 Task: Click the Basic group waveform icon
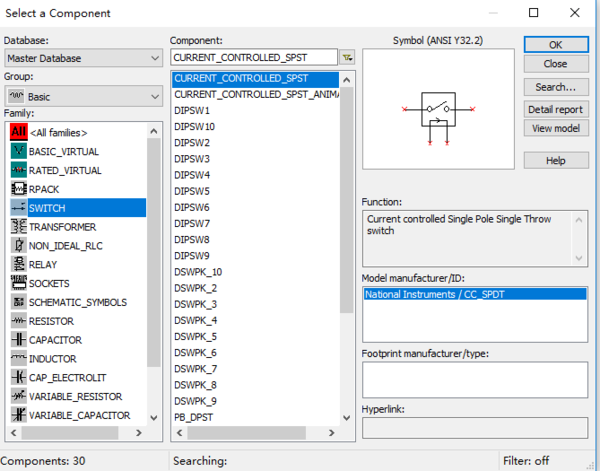pyautogui.click(x=16, y=96)
